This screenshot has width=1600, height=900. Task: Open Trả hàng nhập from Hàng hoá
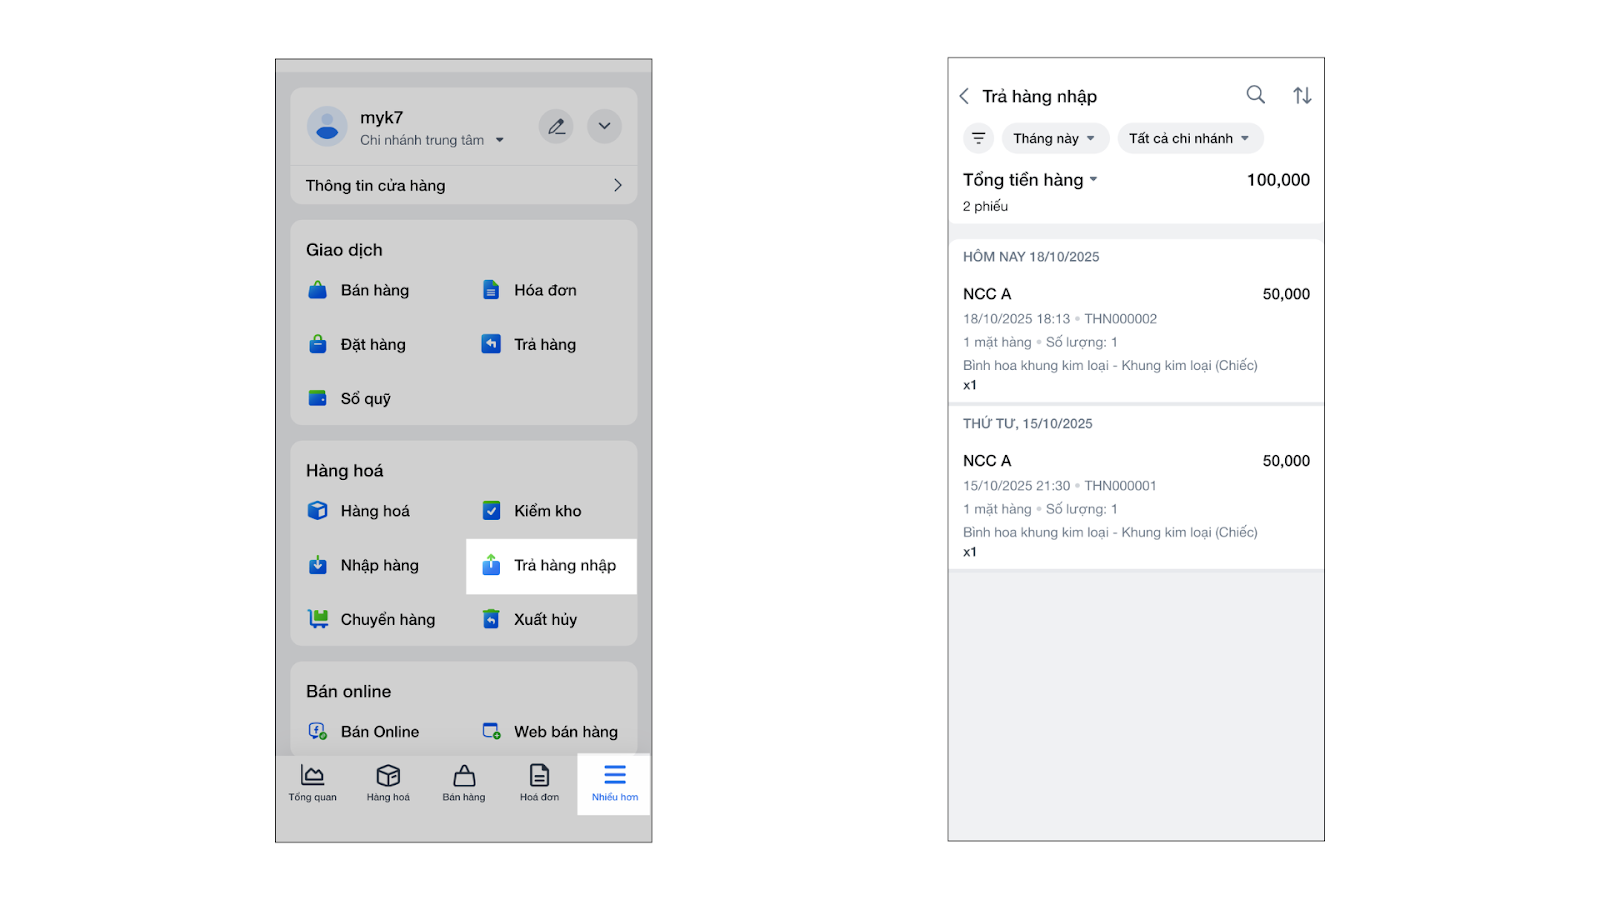[x=551, y=566]
